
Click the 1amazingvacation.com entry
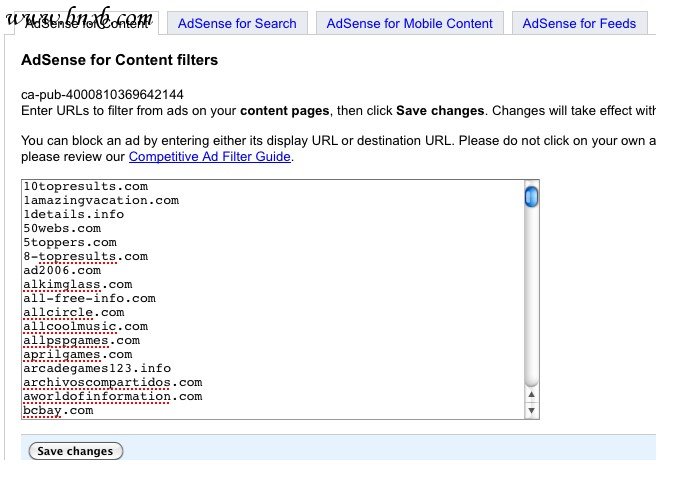[x=100, y=201]
